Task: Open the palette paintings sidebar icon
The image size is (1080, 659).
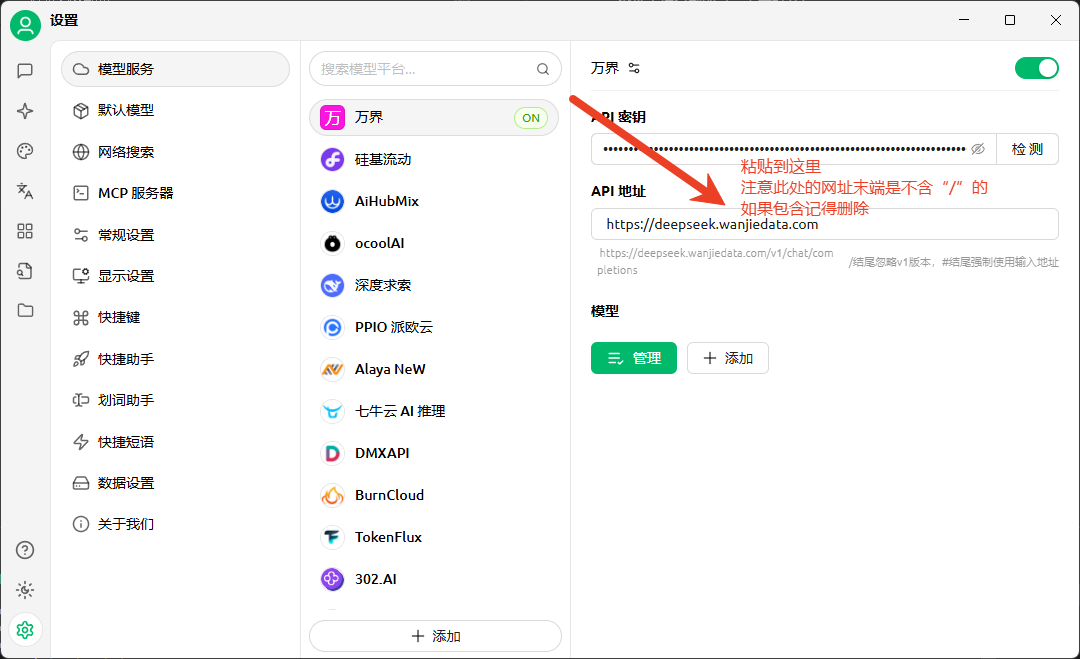Action: click(25, 151)
